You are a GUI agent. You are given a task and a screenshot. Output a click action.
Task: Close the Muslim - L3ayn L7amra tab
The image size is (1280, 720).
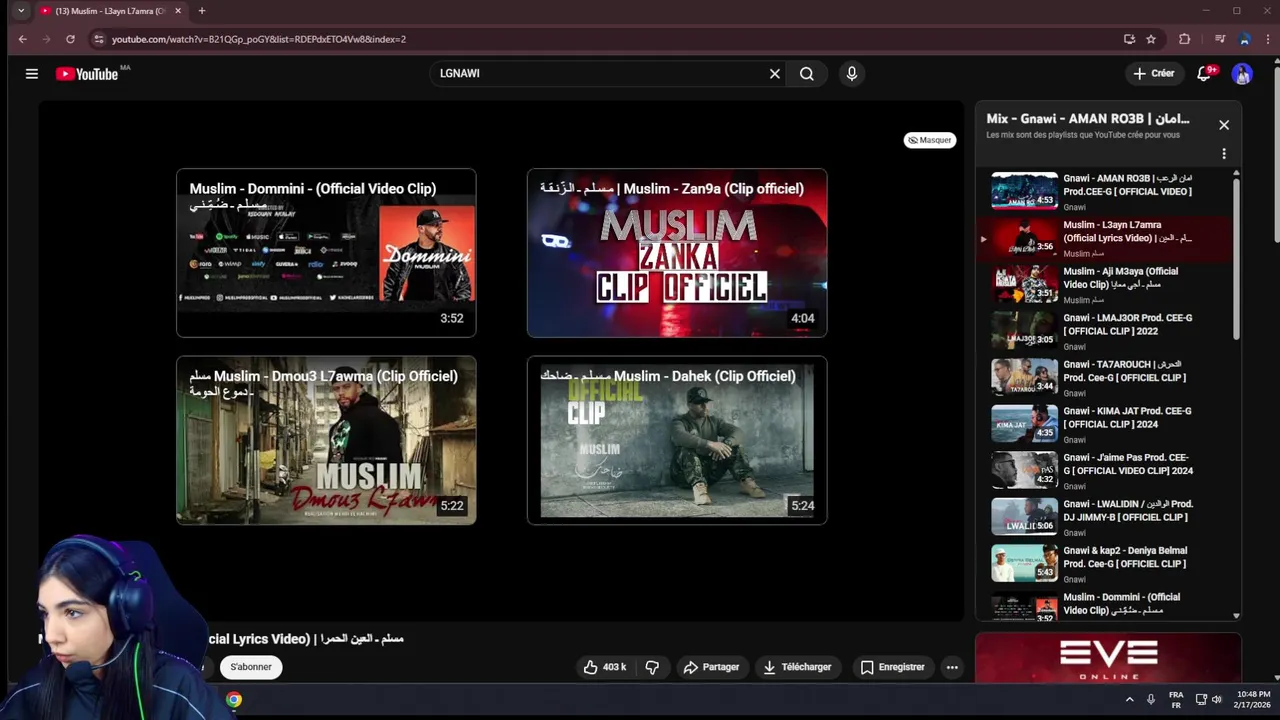[x=178, y=11]
